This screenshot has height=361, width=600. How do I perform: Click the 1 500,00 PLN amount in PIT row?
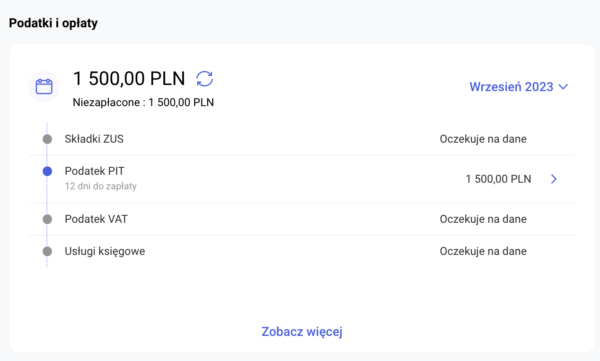coord(498,179)
